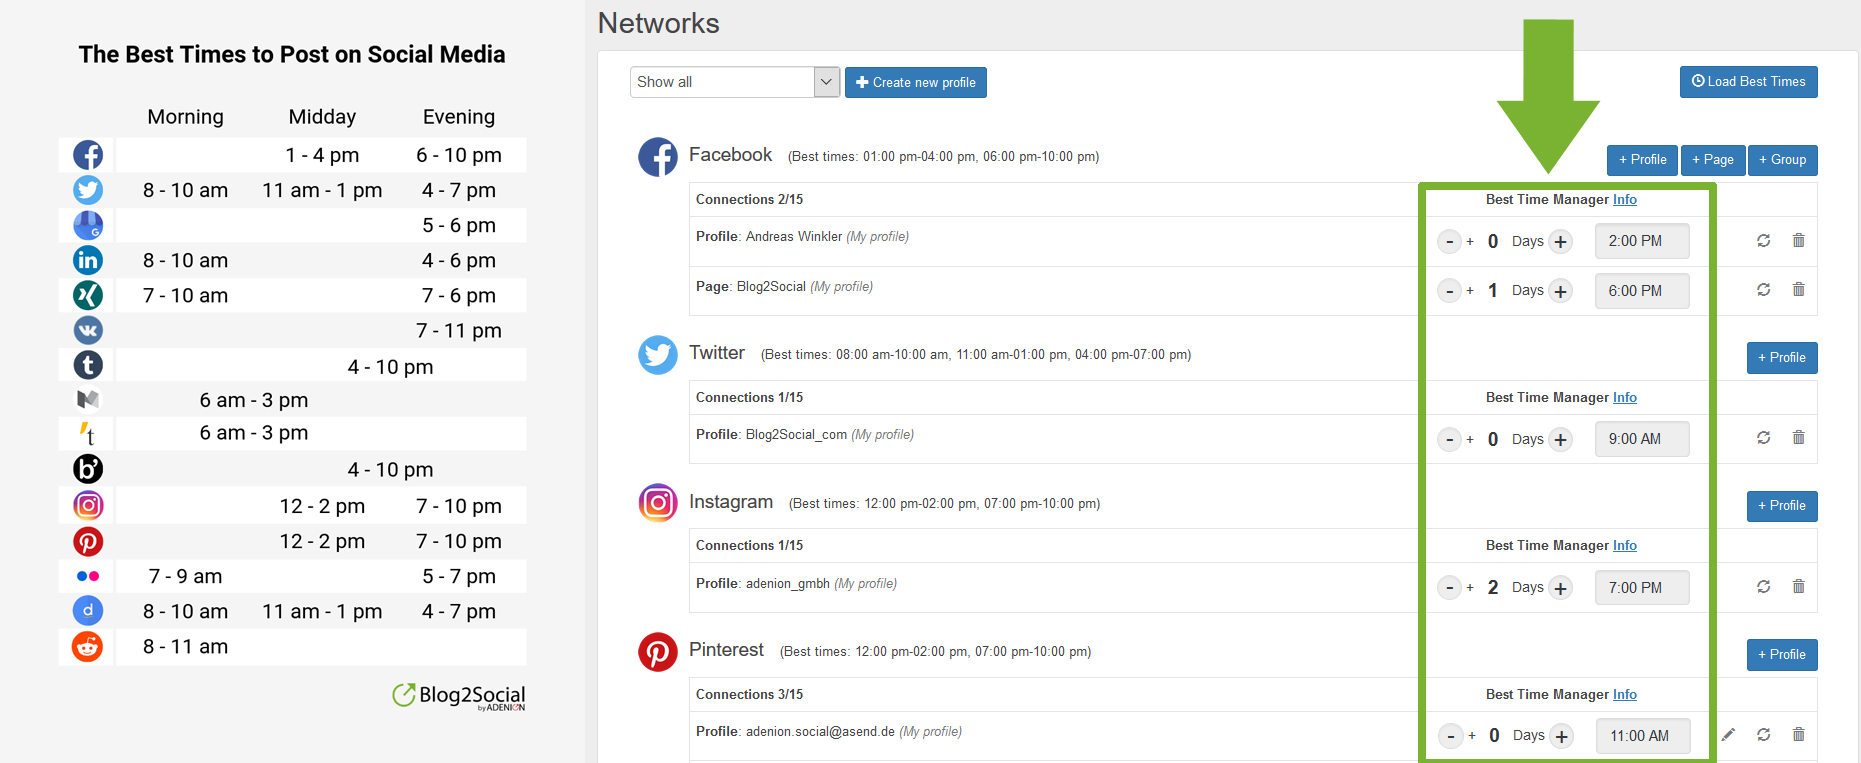Click the Pinterest network logo in Networks
Viewport: 1861px width, 763px height.
pyautogui.click(x=658, y=652)
